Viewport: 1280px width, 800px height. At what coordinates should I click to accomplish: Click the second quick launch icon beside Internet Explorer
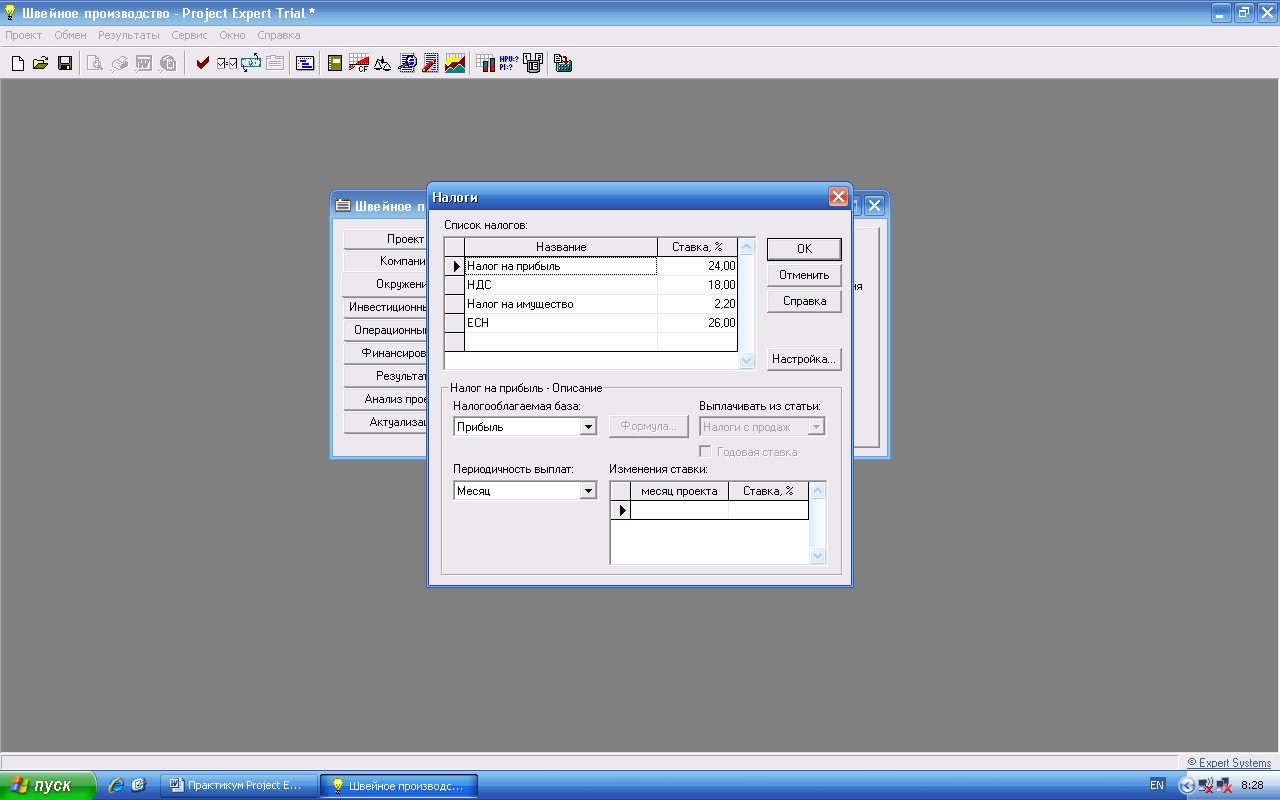click(x=138, y=785)
